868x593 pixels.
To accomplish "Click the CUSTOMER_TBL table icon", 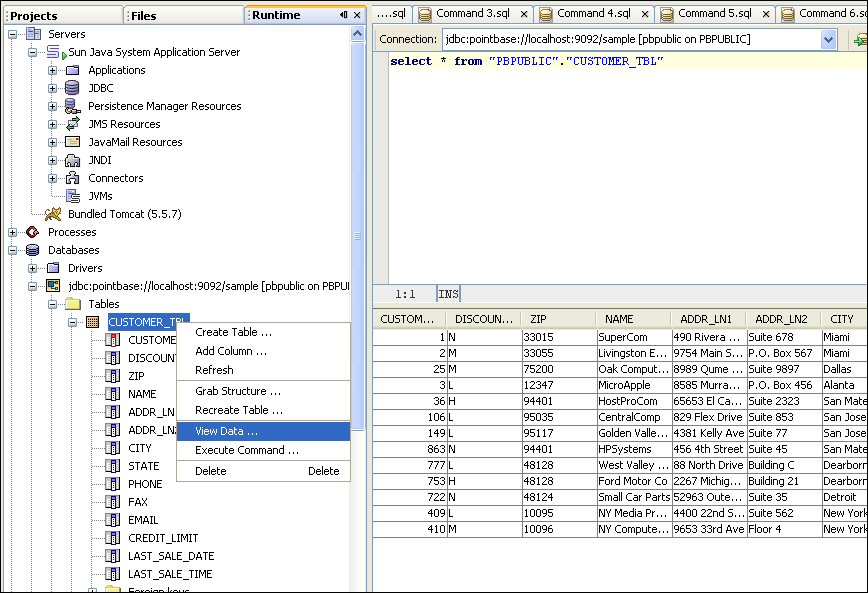I will point(92,322).
